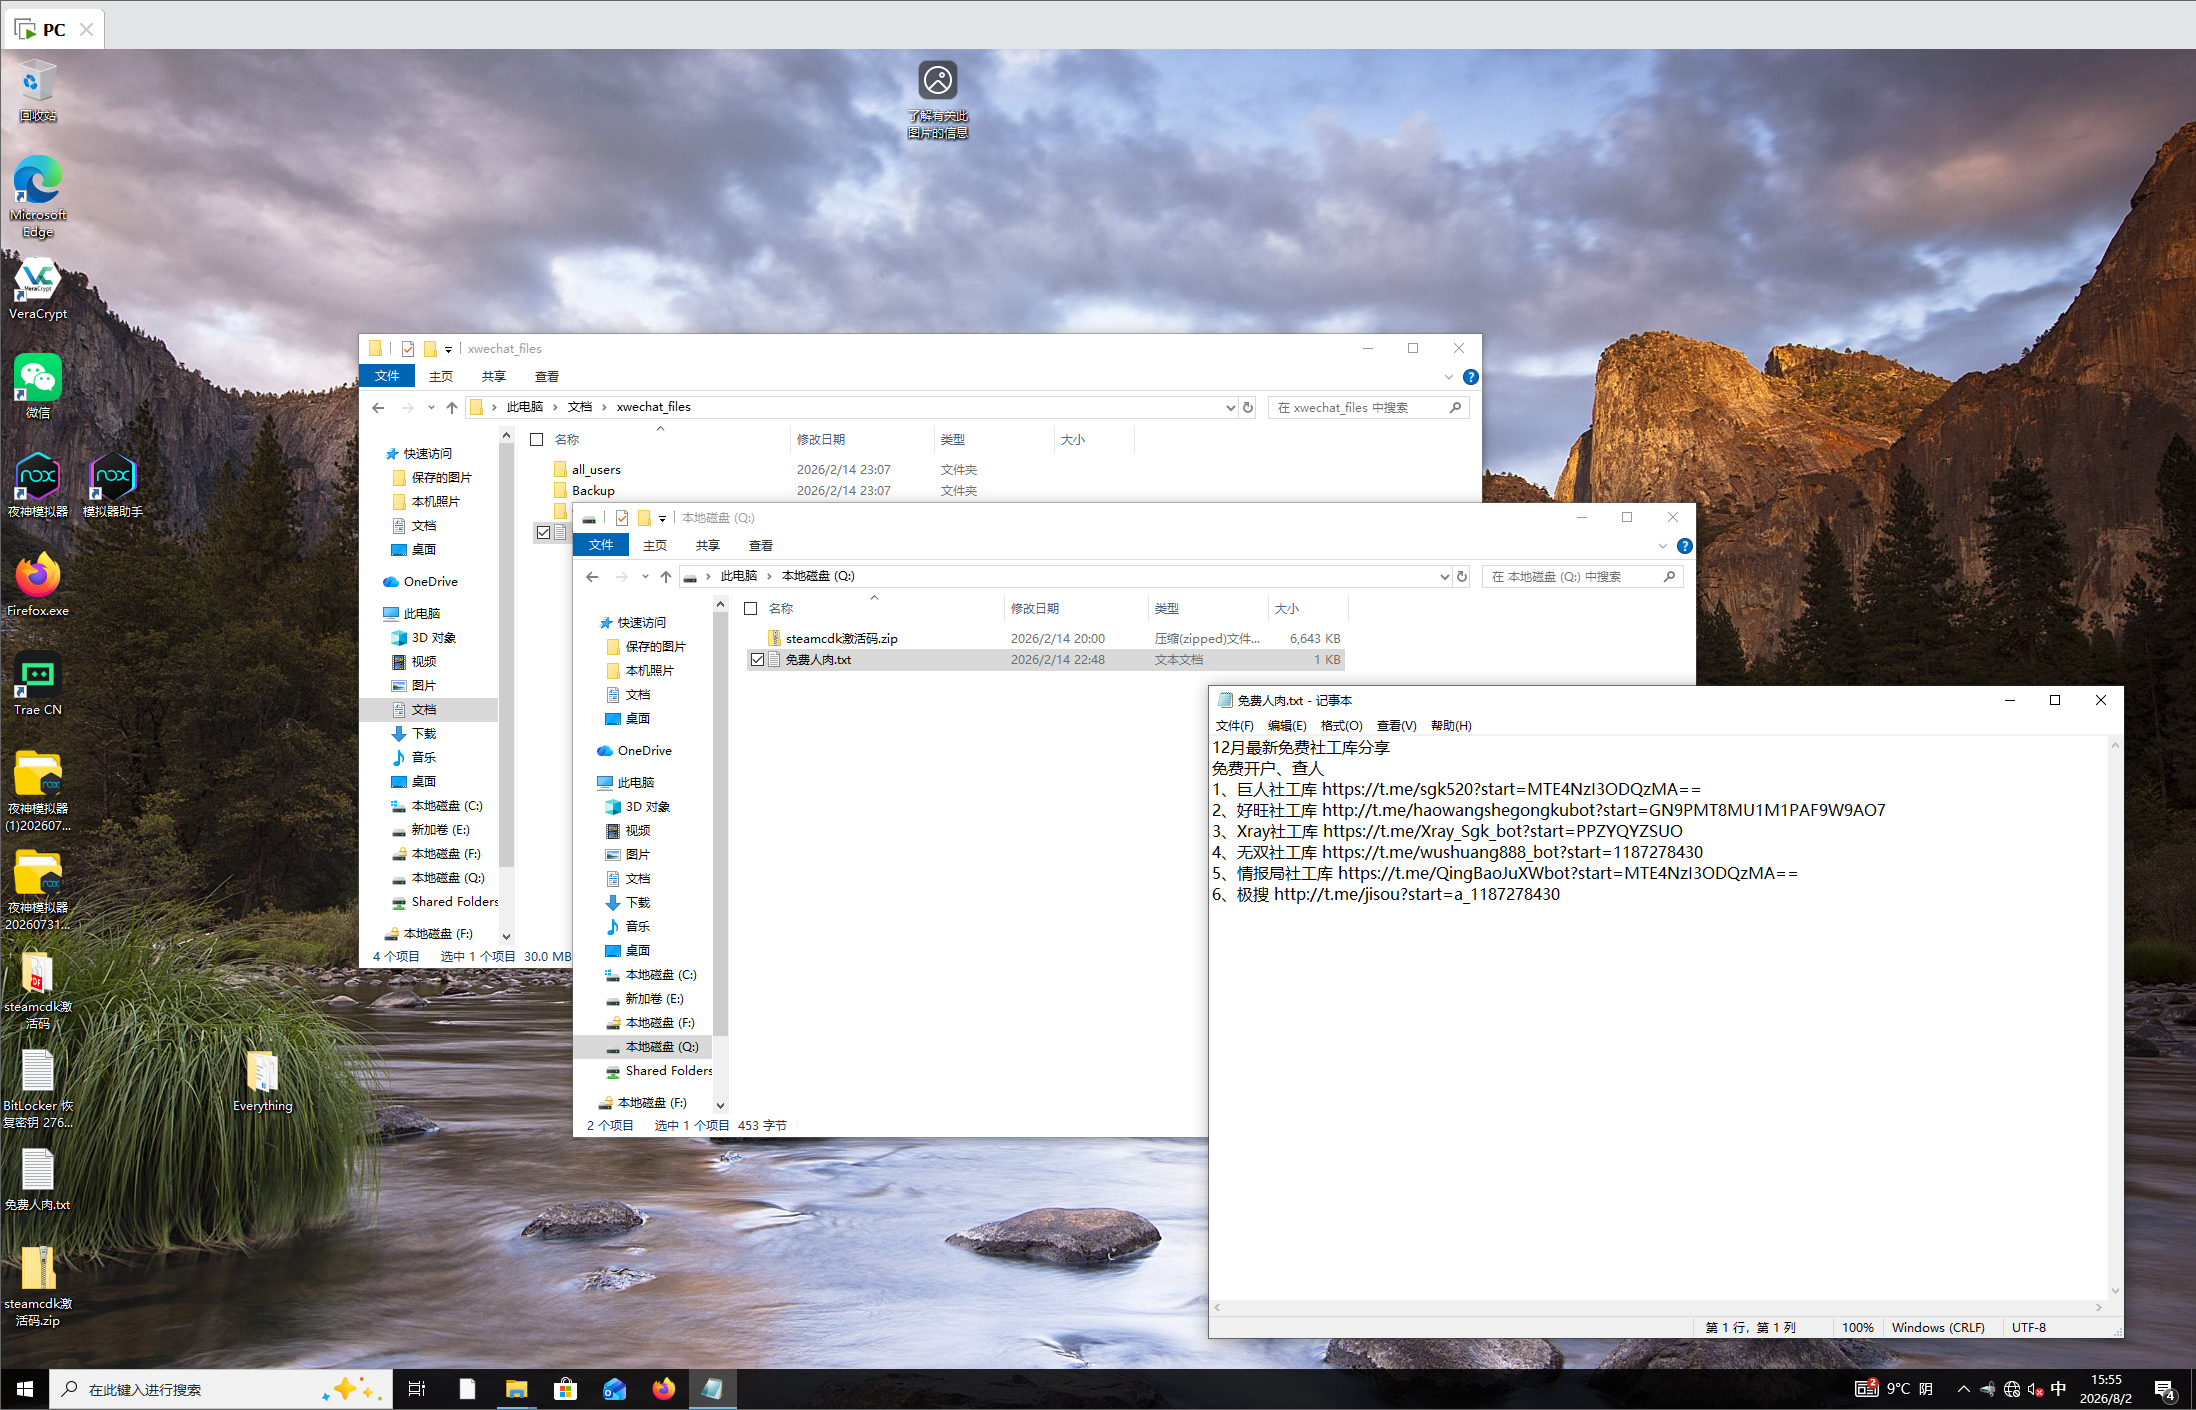Click the Windows Start button
This screenshot has height=1410, width=2196.
25,1389
